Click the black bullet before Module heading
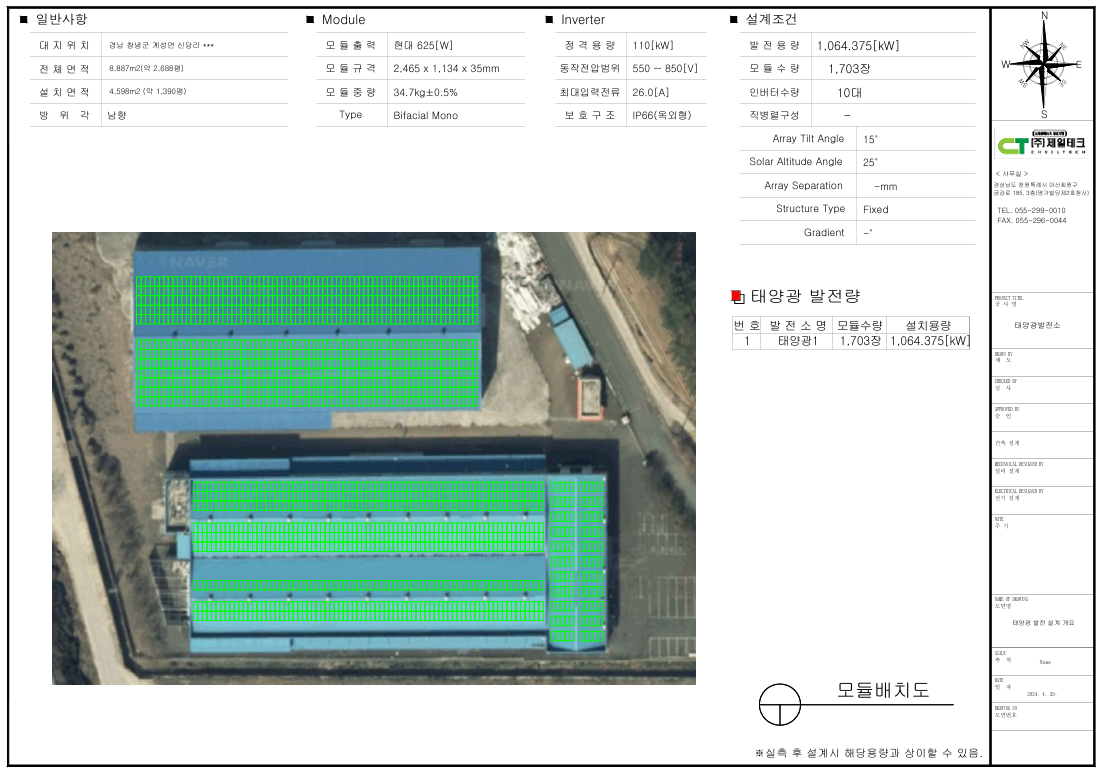The height and width of the screenshot is (773, 1108). click(x=310, y=20)
